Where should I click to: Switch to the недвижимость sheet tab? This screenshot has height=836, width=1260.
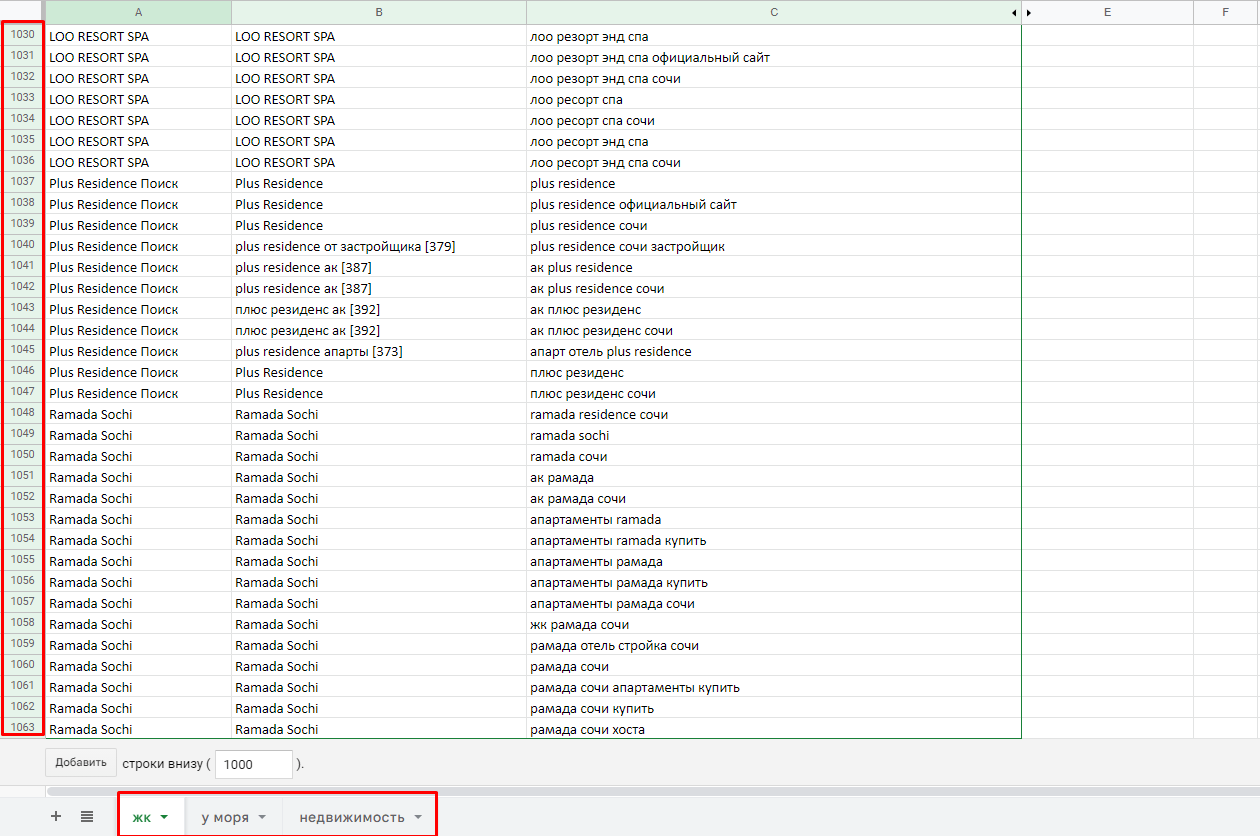pyautogui.click(x=360, y=817)
